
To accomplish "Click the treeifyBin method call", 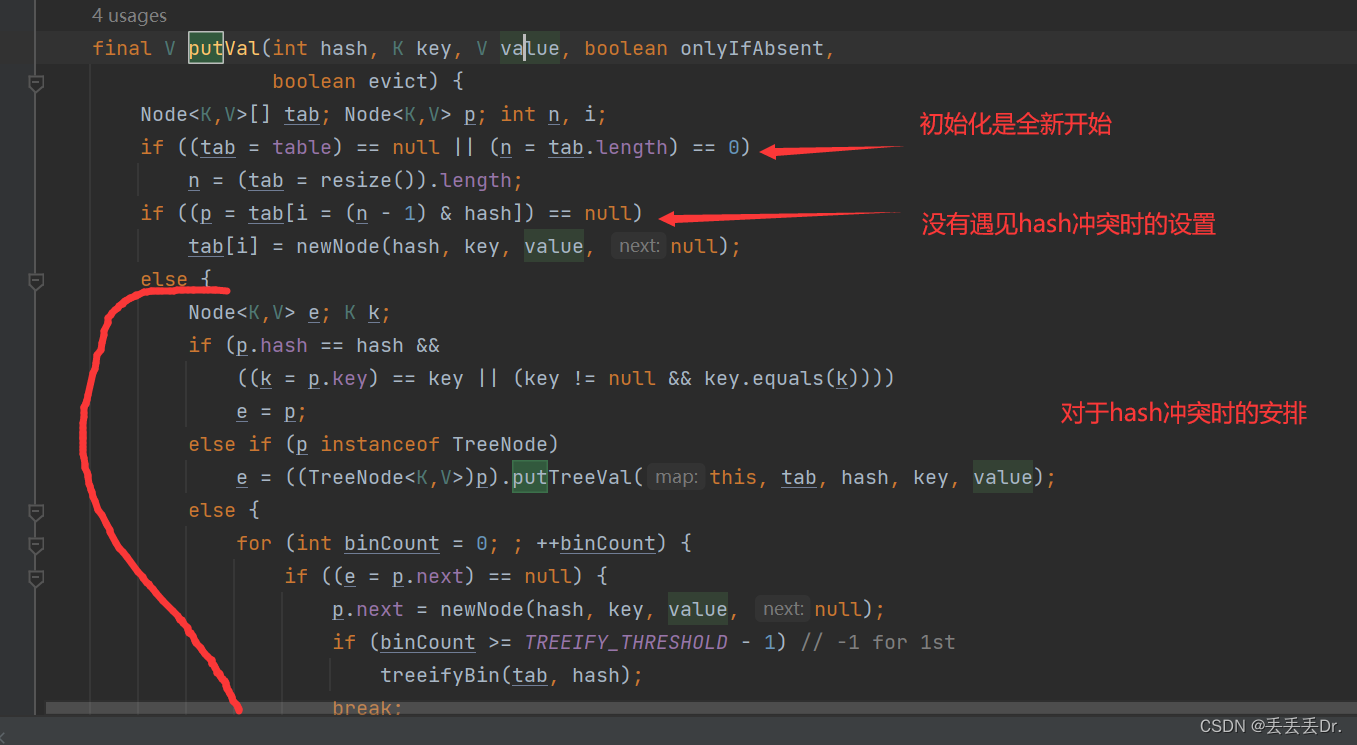I will tap(439, 676).
